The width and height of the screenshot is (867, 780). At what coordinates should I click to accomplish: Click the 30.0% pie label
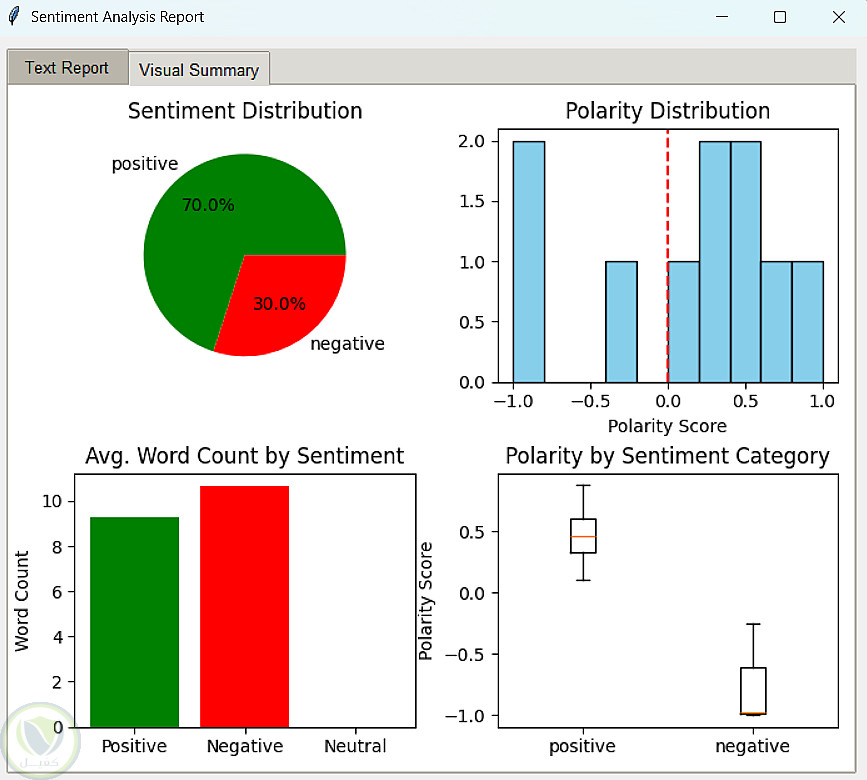tap(279, 303)
